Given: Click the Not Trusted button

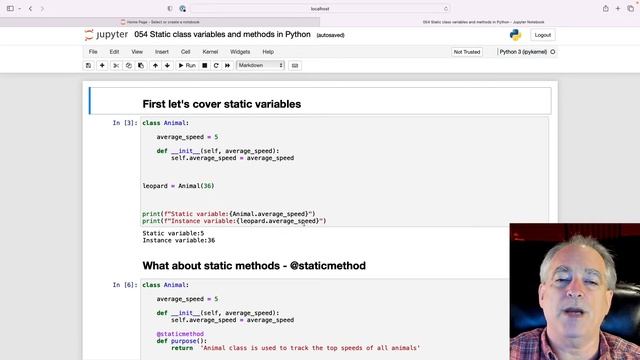Looking at the screenshot, I should (467, 52).
